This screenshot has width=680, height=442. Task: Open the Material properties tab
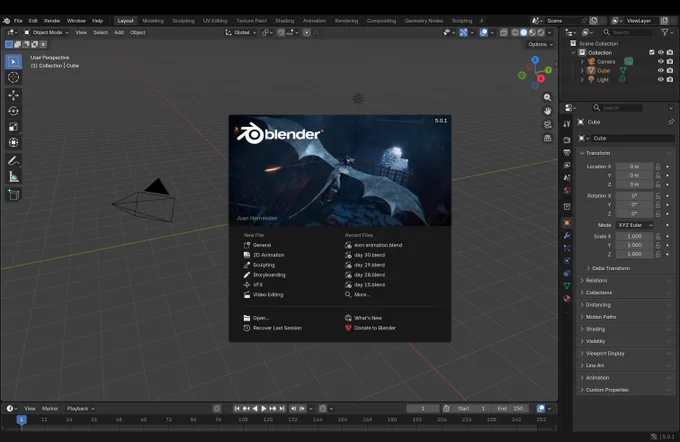[567, 298]
